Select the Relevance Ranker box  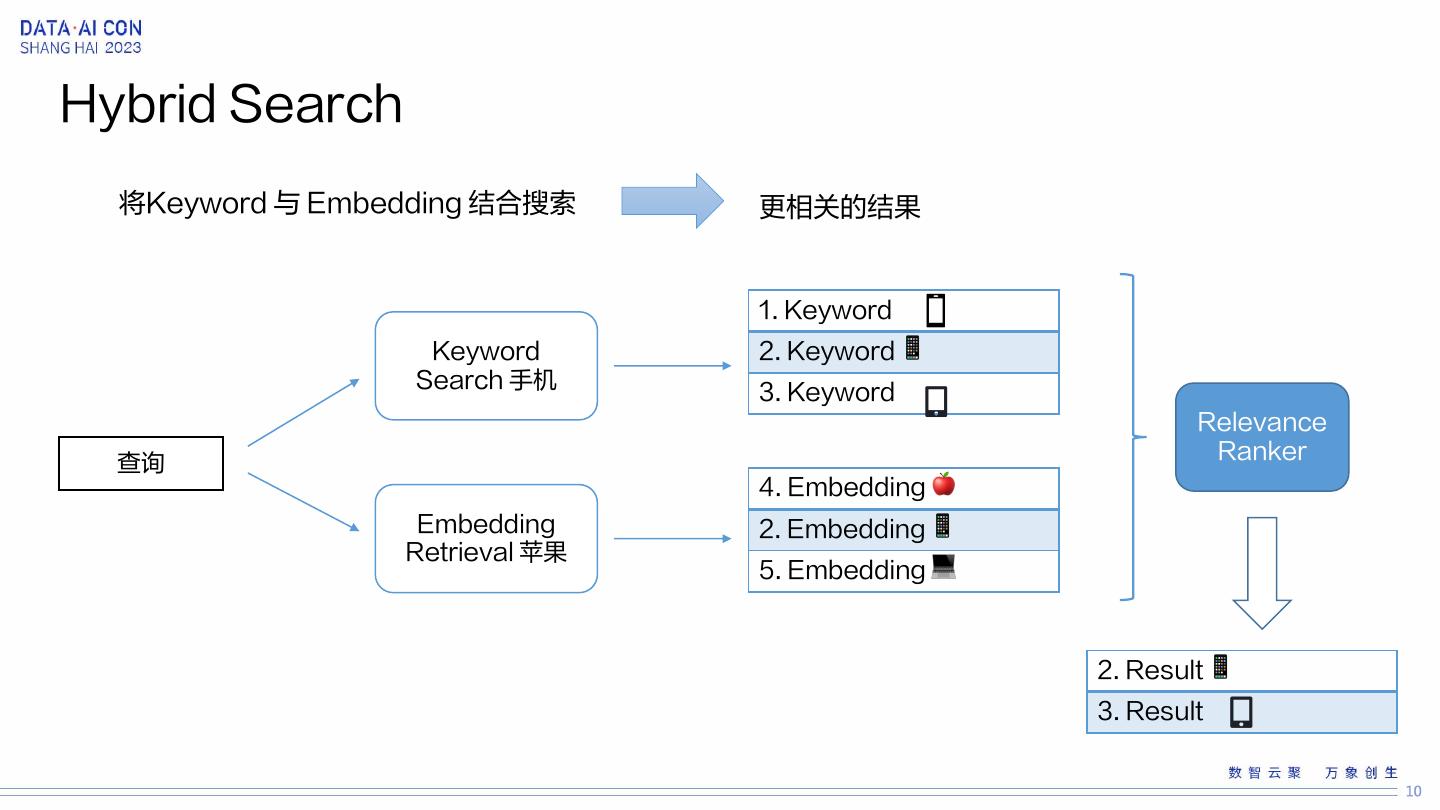[x=1262, y=437]
